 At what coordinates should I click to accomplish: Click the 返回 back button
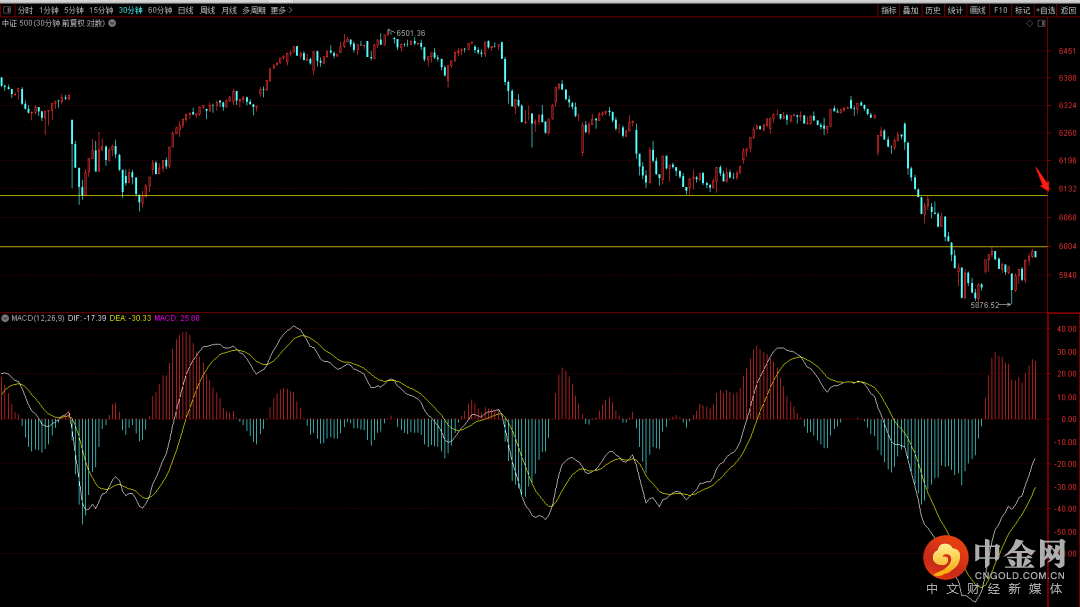coord(1068,10)
